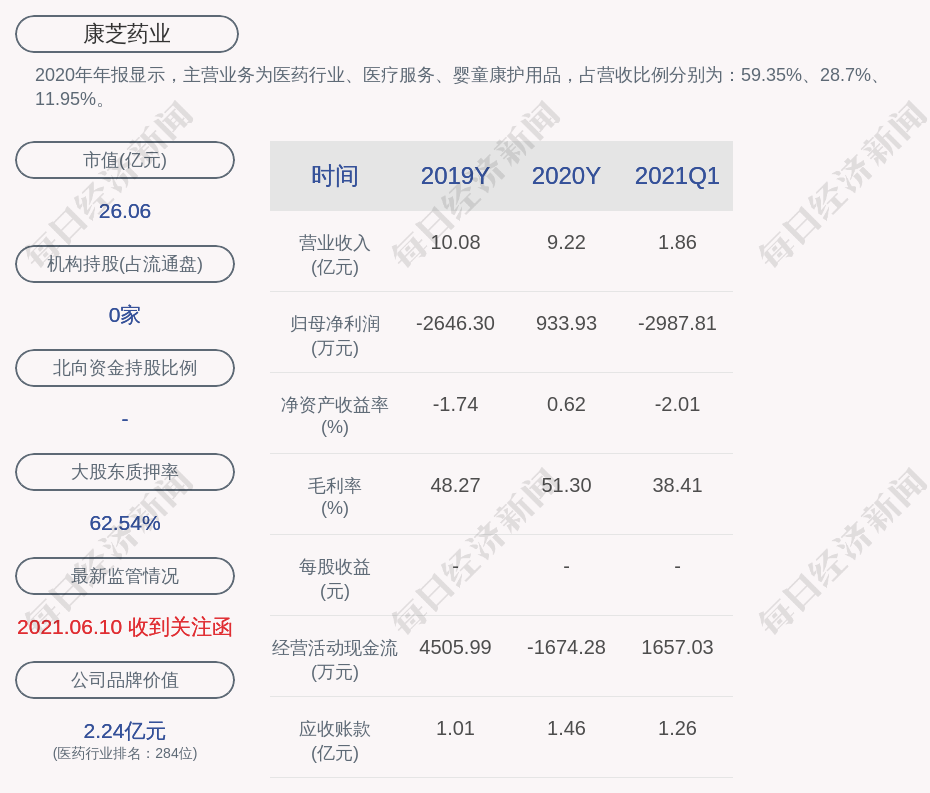Click the 医药行业排名:284位 text
The height and width of the screenshot is (793, 930).
point(125,753)
